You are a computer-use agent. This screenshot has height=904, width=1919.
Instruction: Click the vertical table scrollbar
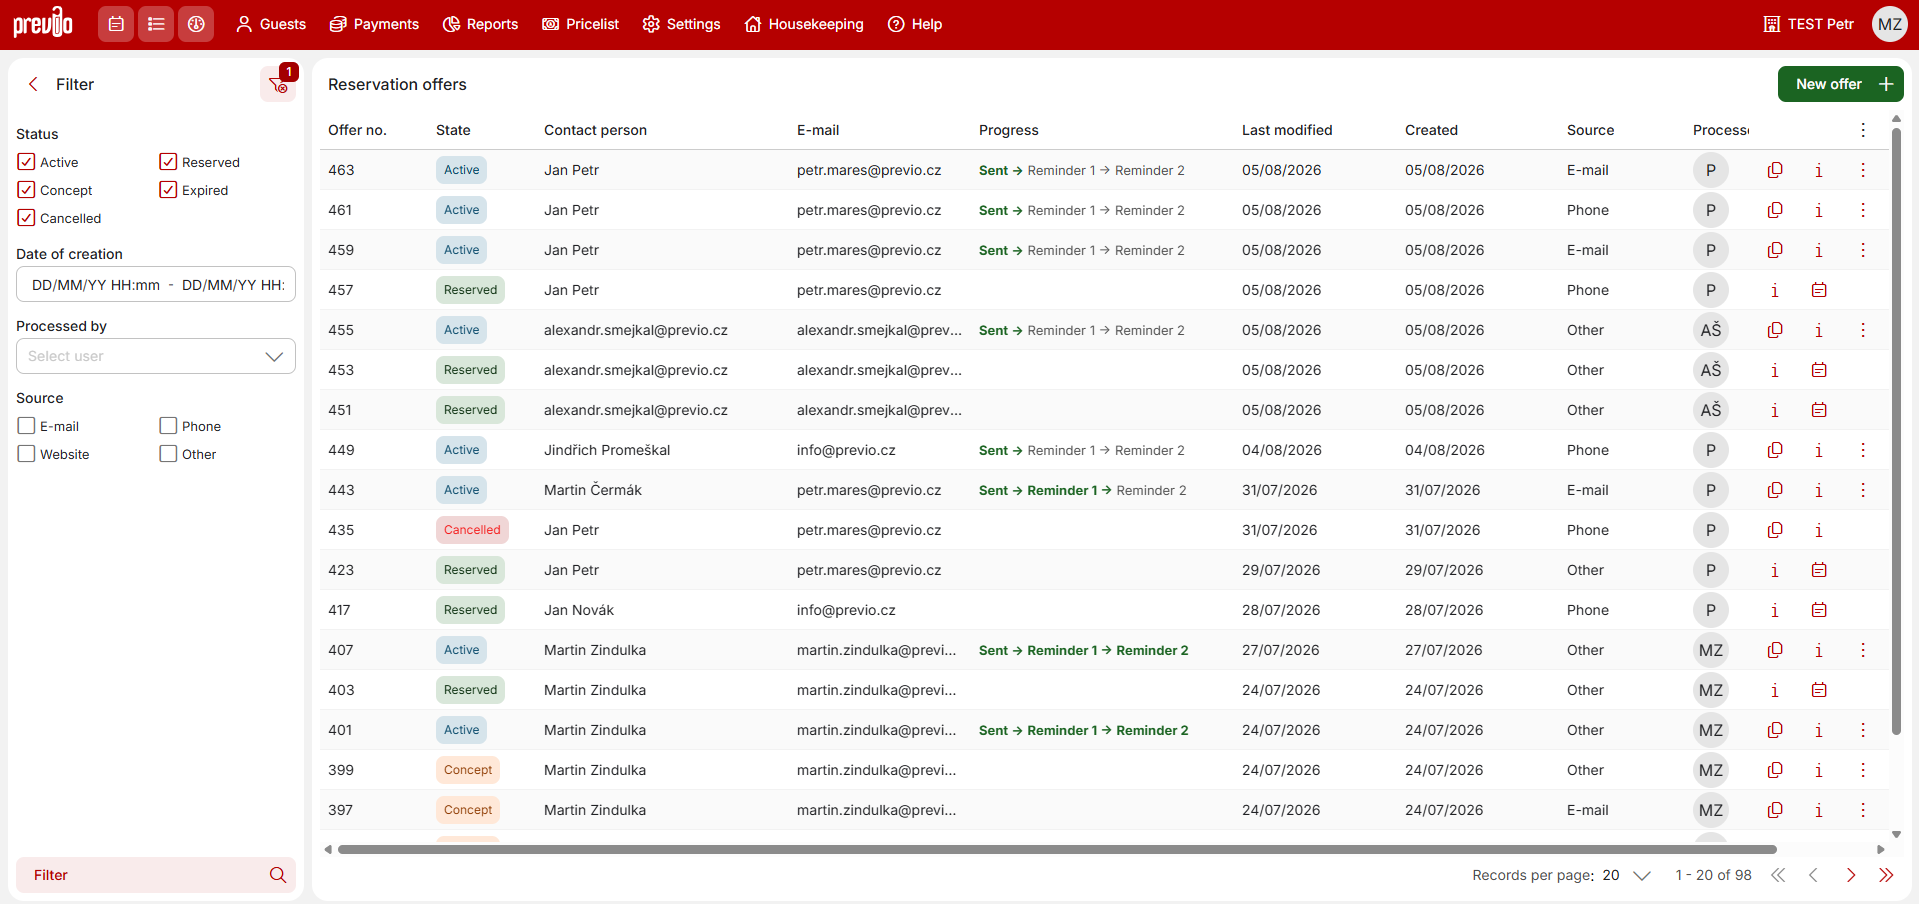(x=1896, y=430)
